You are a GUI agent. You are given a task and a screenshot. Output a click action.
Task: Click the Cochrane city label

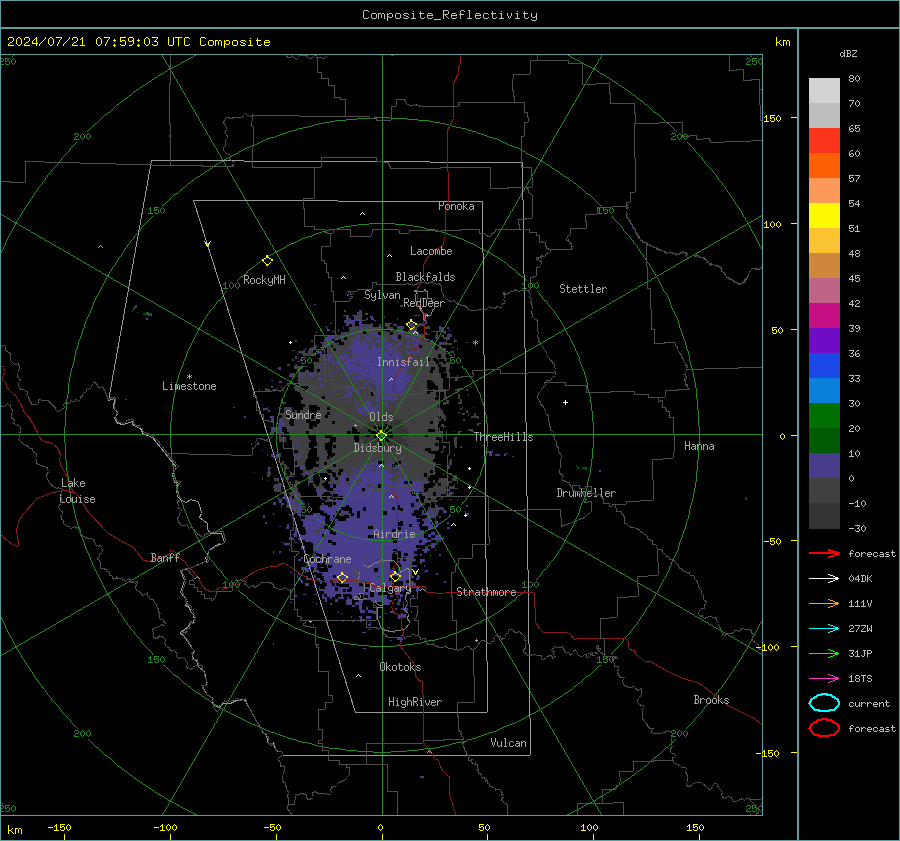(327, 559)
